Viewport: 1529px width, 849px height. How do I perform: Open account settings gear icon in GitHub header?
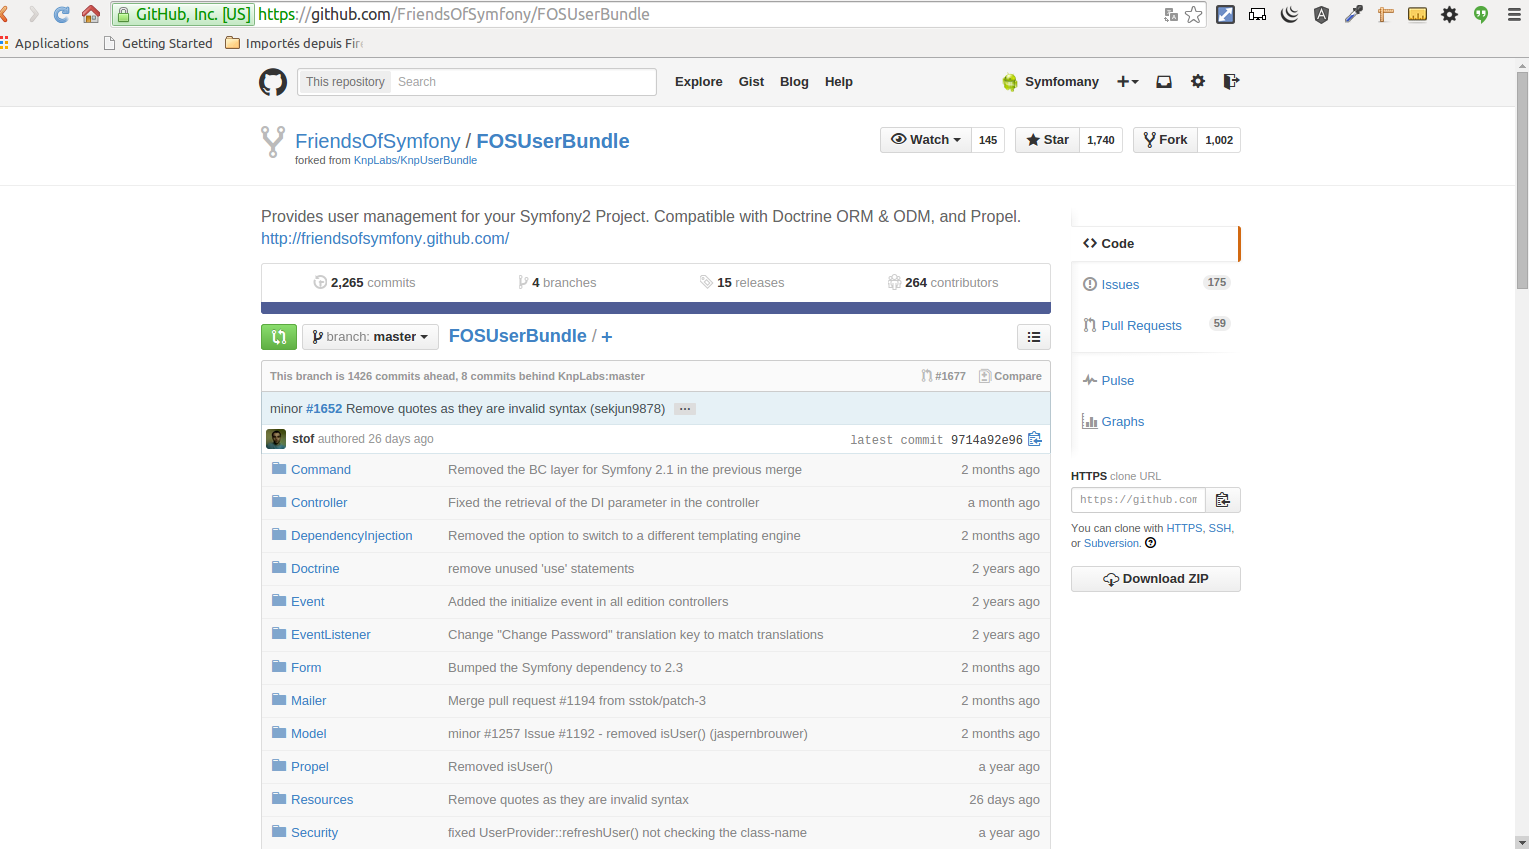(1198, 82)
